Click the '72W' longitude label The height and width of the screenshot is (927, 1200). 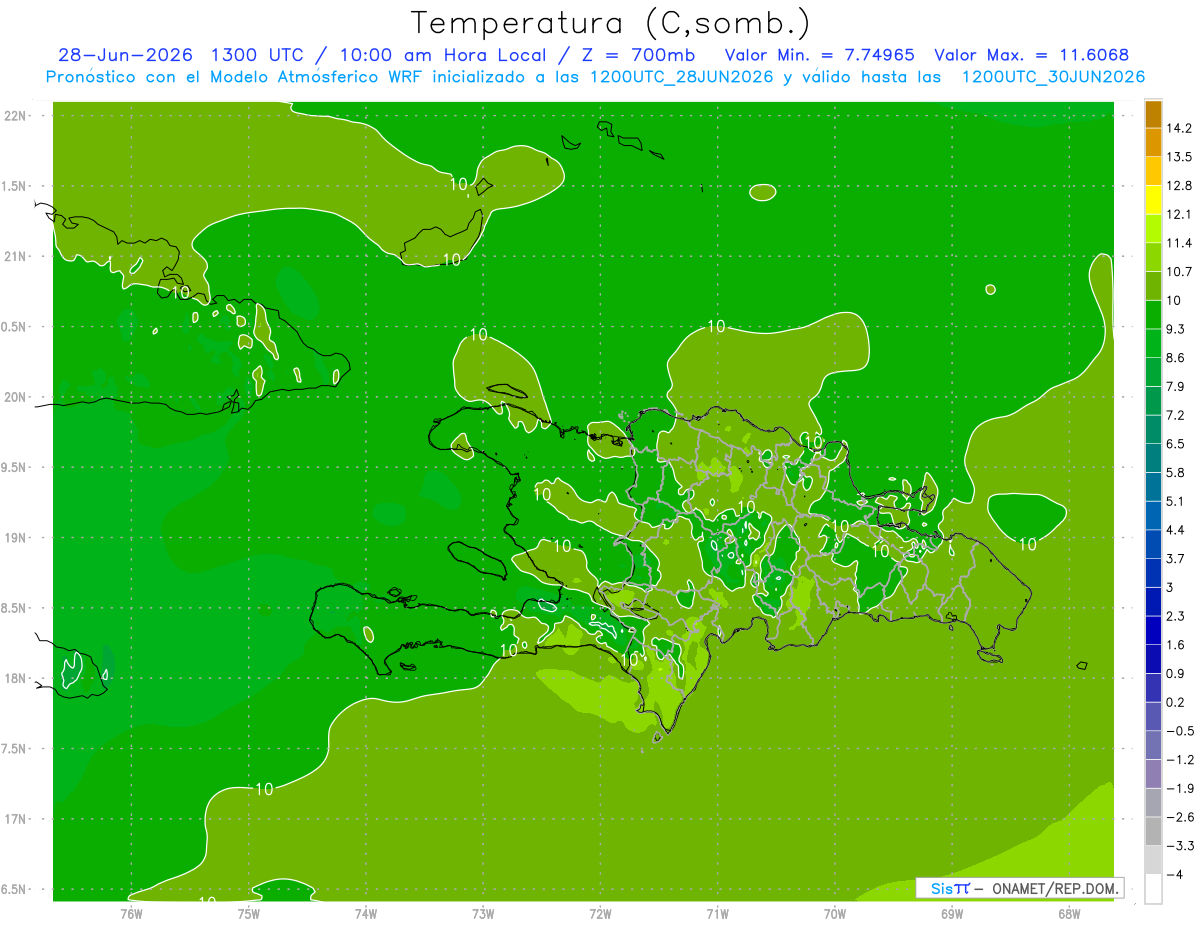(600, 913)
